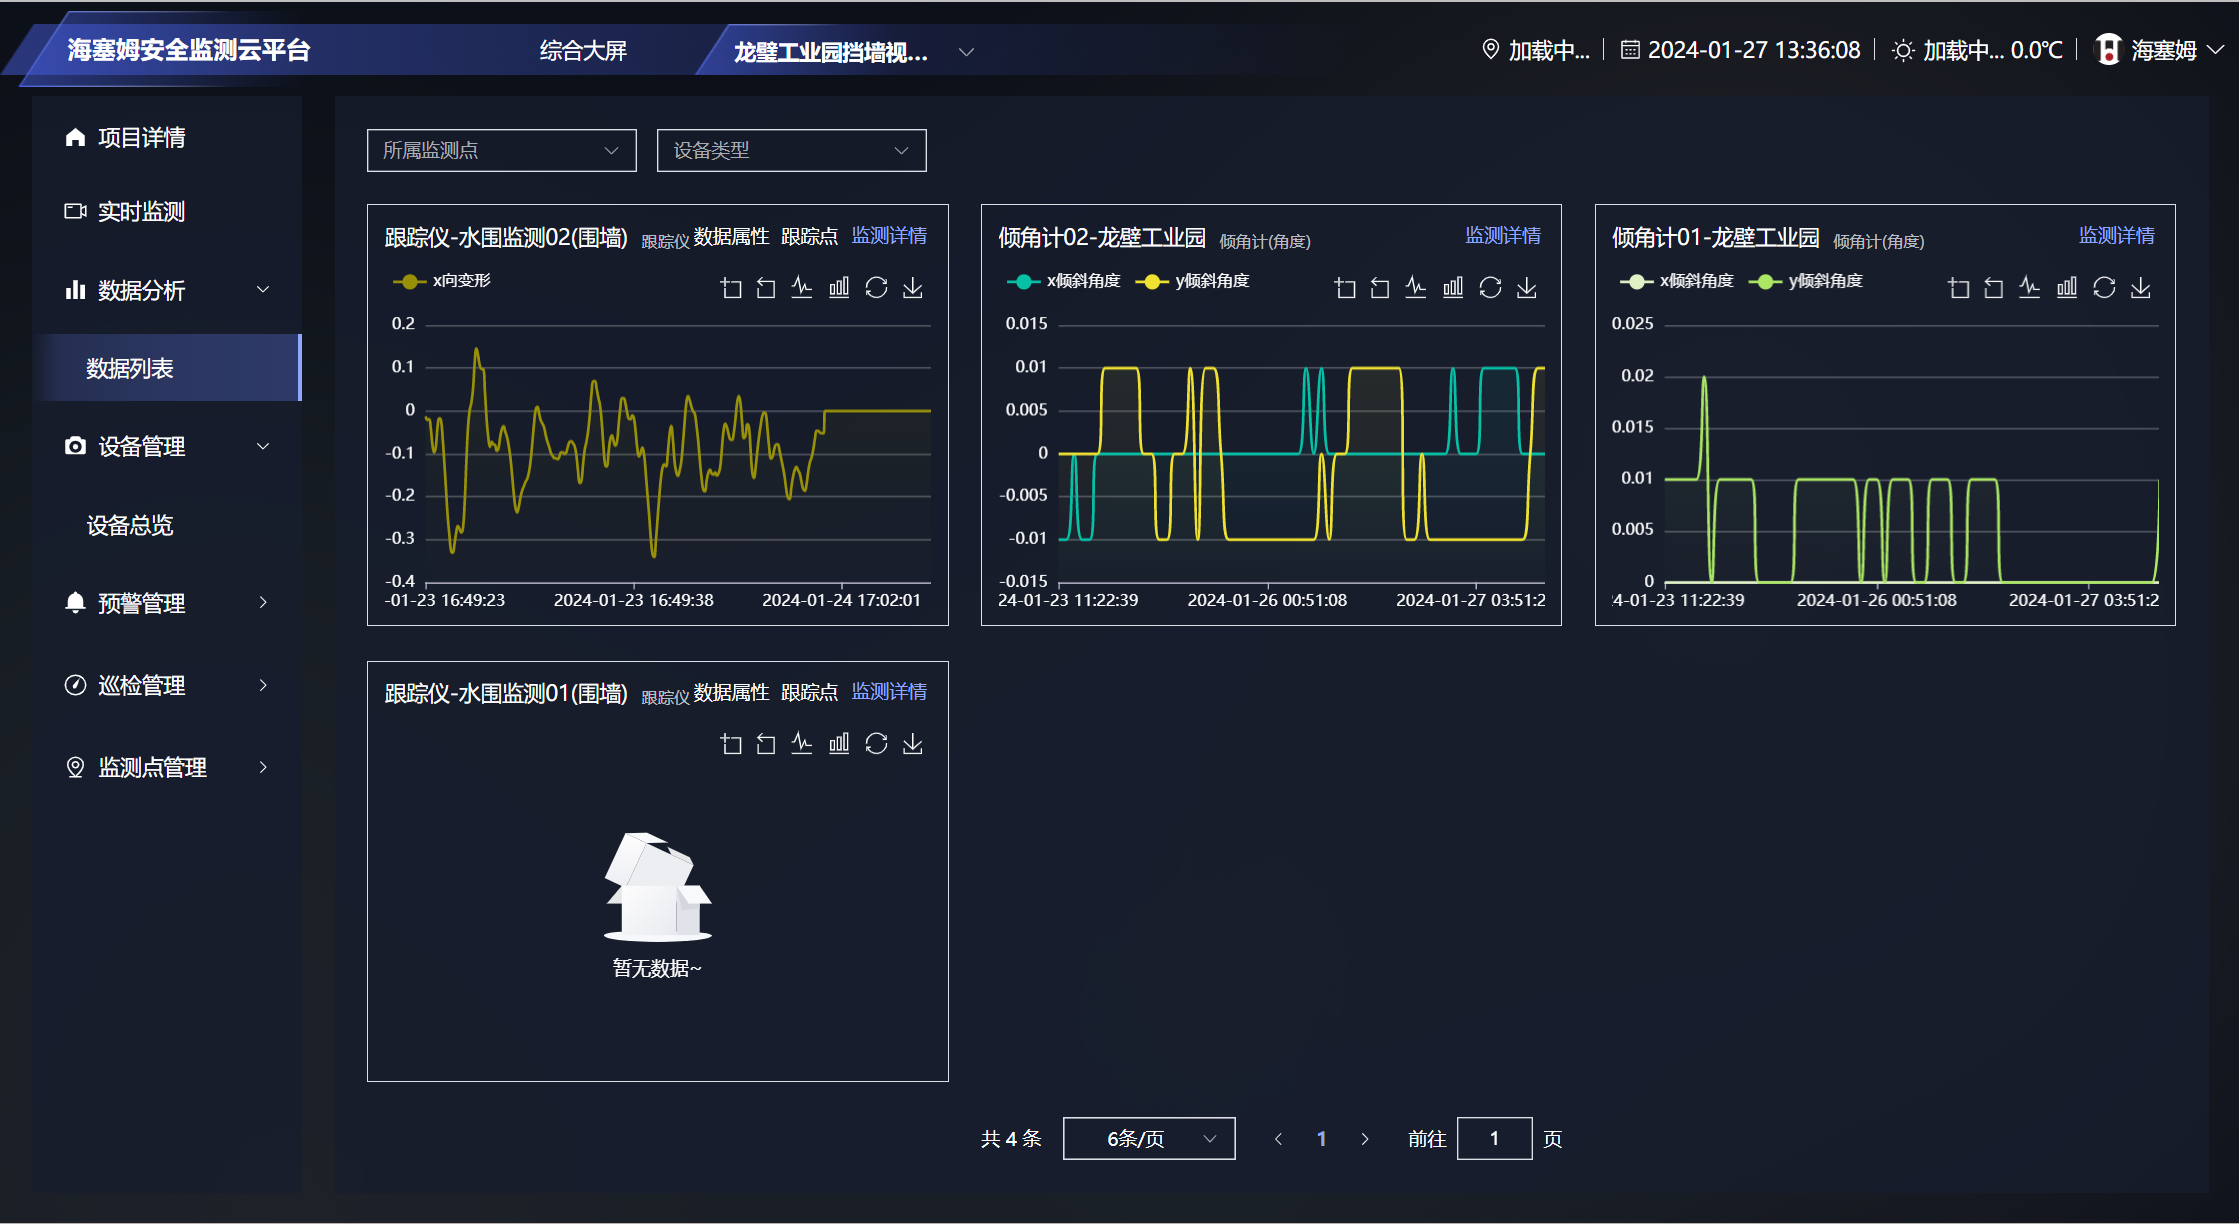Toggle x向变形 legend series
This screenshot has height=1224, width=2239.
(442, 281)
